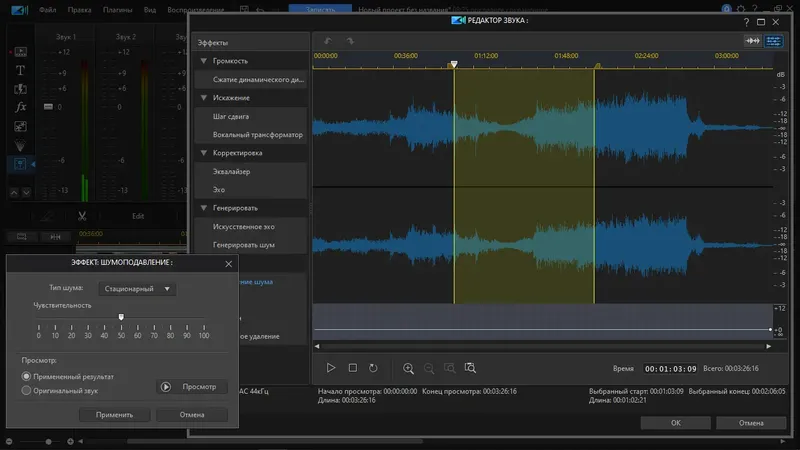Click the undo arrow in the sound editor

328,41
